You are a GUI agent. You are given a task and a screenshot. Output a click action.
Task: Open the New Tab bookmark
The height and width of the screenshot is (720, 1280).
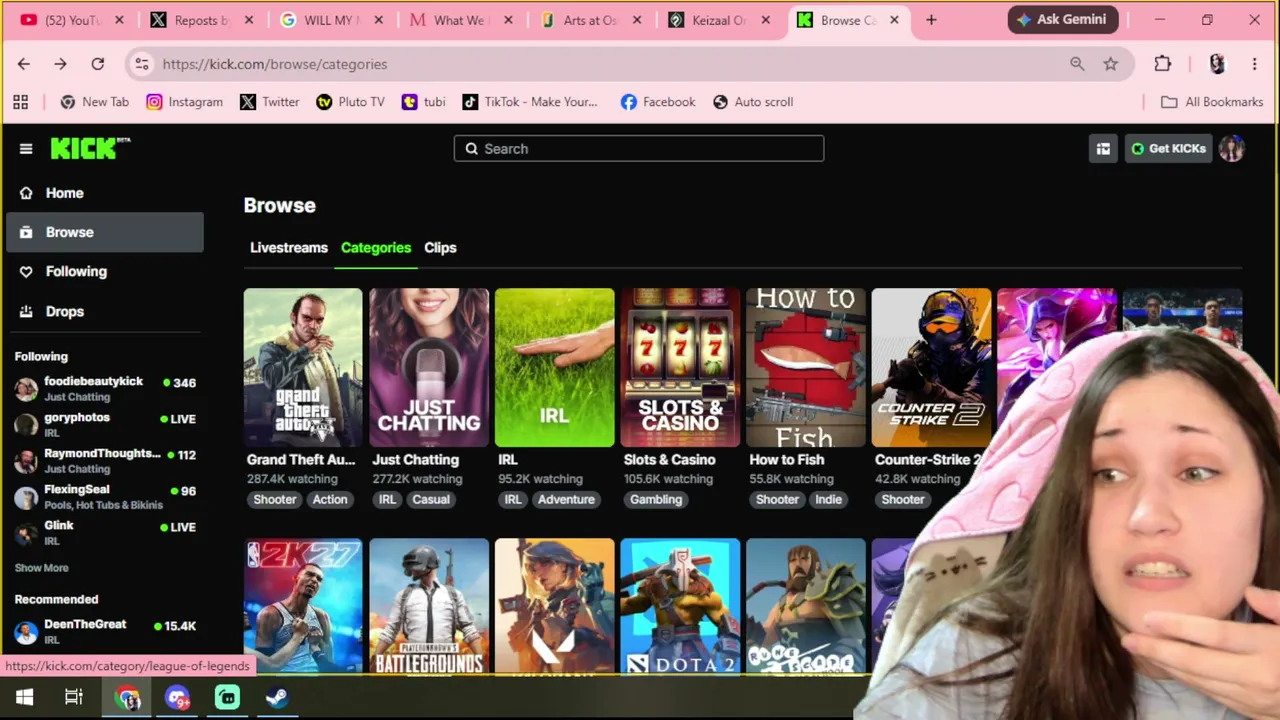pos(94,102)
